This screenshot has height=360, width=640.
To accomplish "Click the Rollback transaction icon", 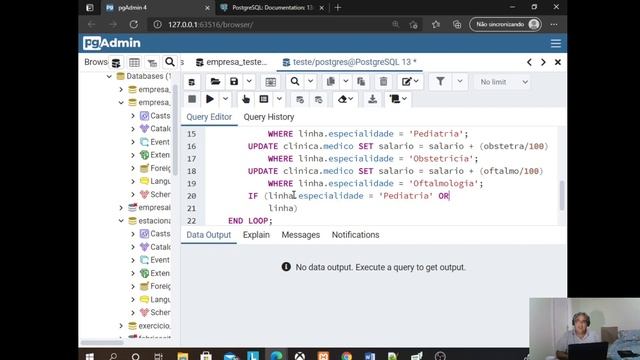I will [319, 100].
